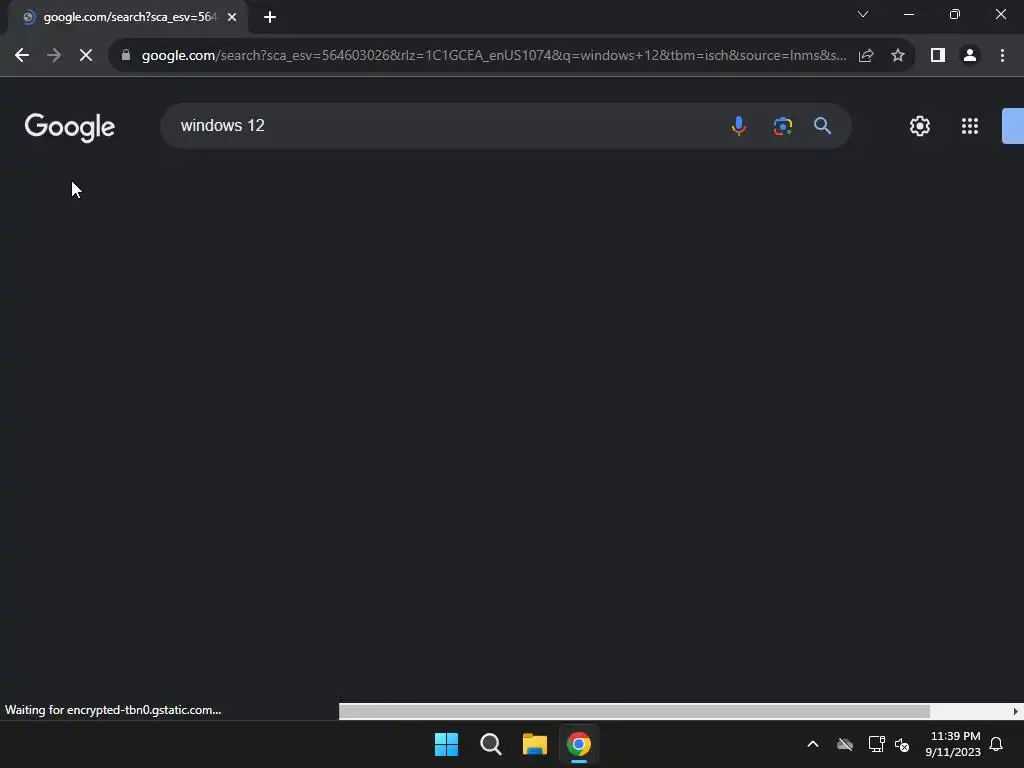Open Google quick settings gear
The height and width of the screenshot is (768, 1024).
[x=920, y=125]
